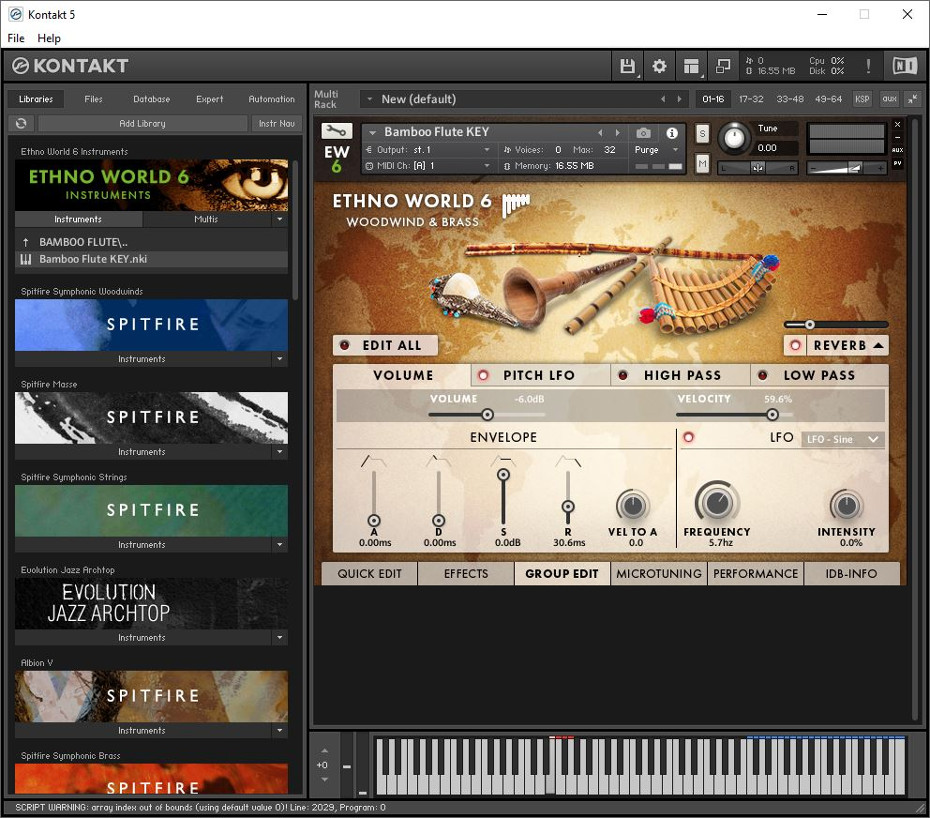Open the Output st. 1 dropdown
The height and width of the screenshot is (818, 930).
pos(428,149)
